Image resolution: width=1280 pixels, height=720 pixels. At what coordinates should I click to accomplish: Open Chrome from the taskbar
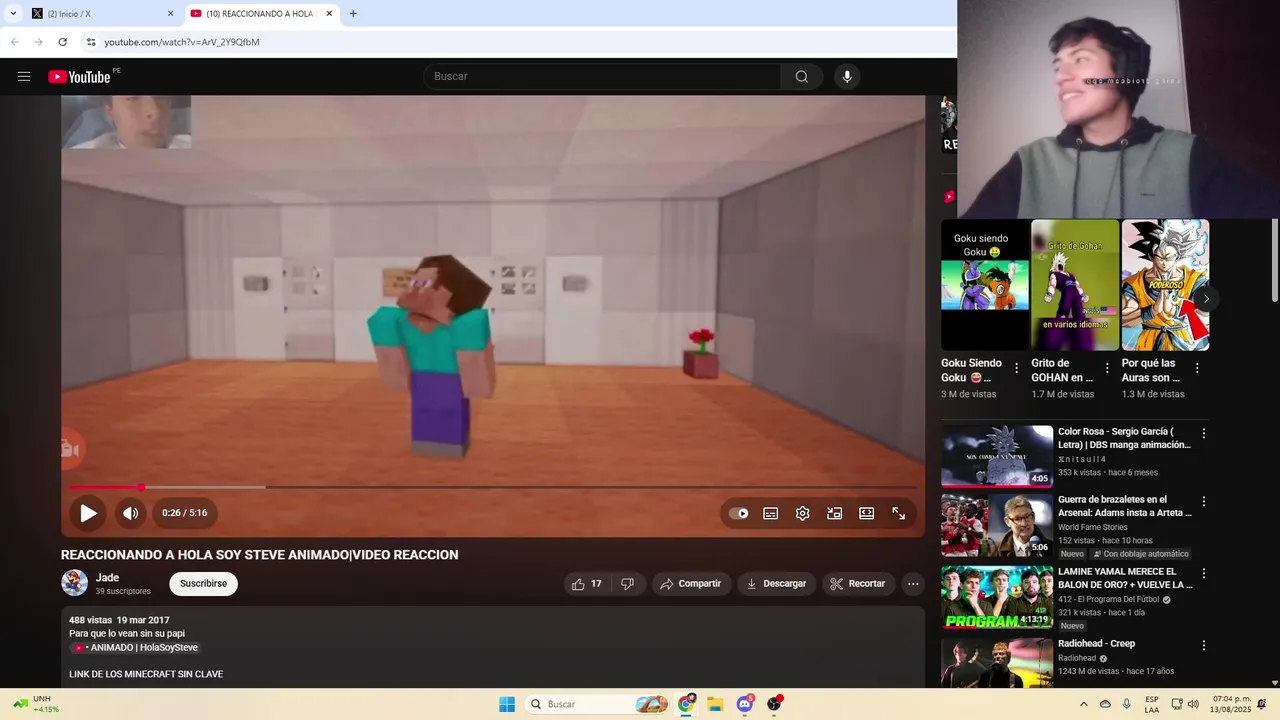click(686, 704)
